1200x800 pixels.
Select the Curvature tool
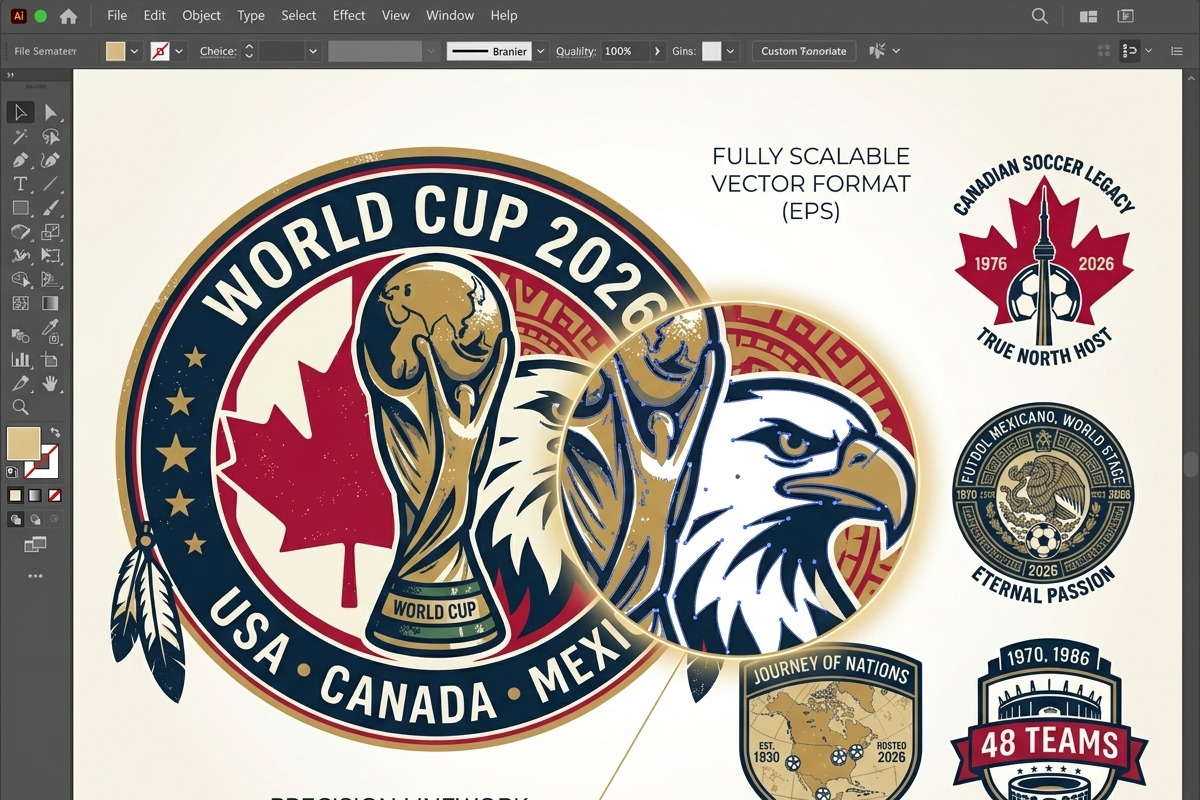click(x=50, y=160)
